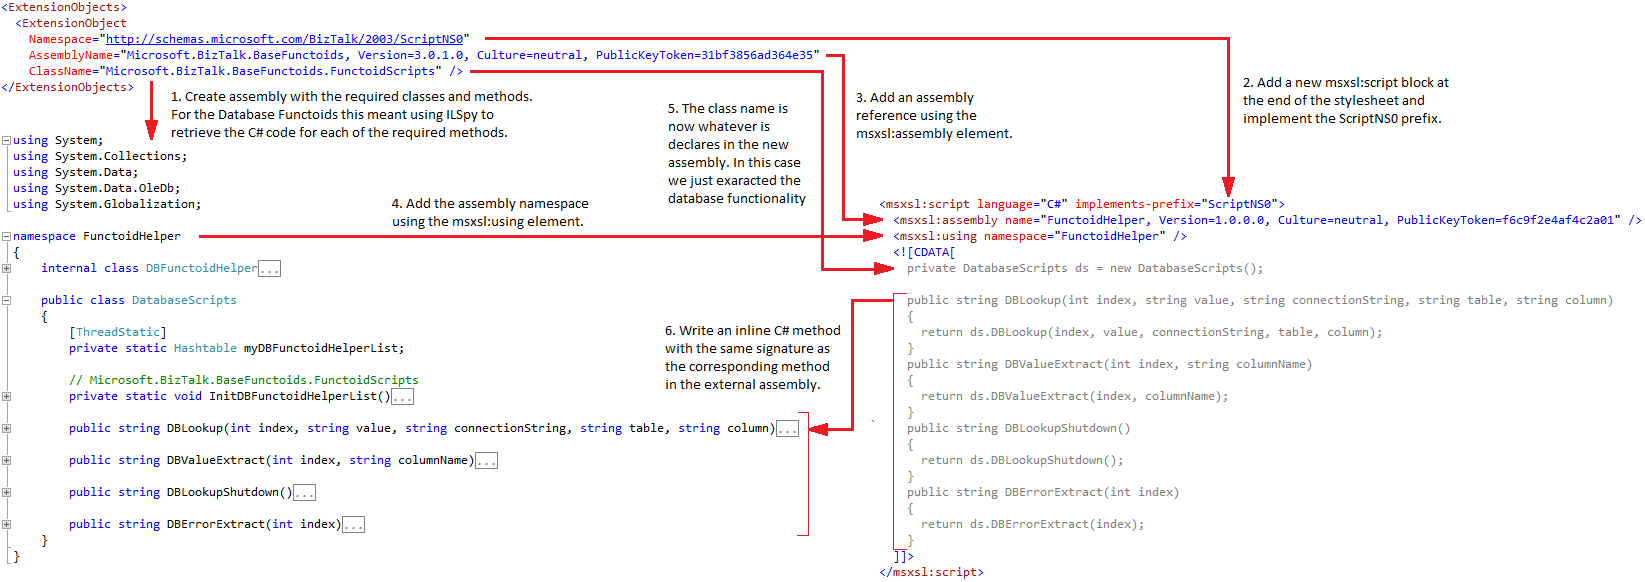Viewport: 1645px width, 582px height.
Task: Click 'private static Hashtable myDBFunctoidHelperList;' line
Action: (x=237, y=348)
